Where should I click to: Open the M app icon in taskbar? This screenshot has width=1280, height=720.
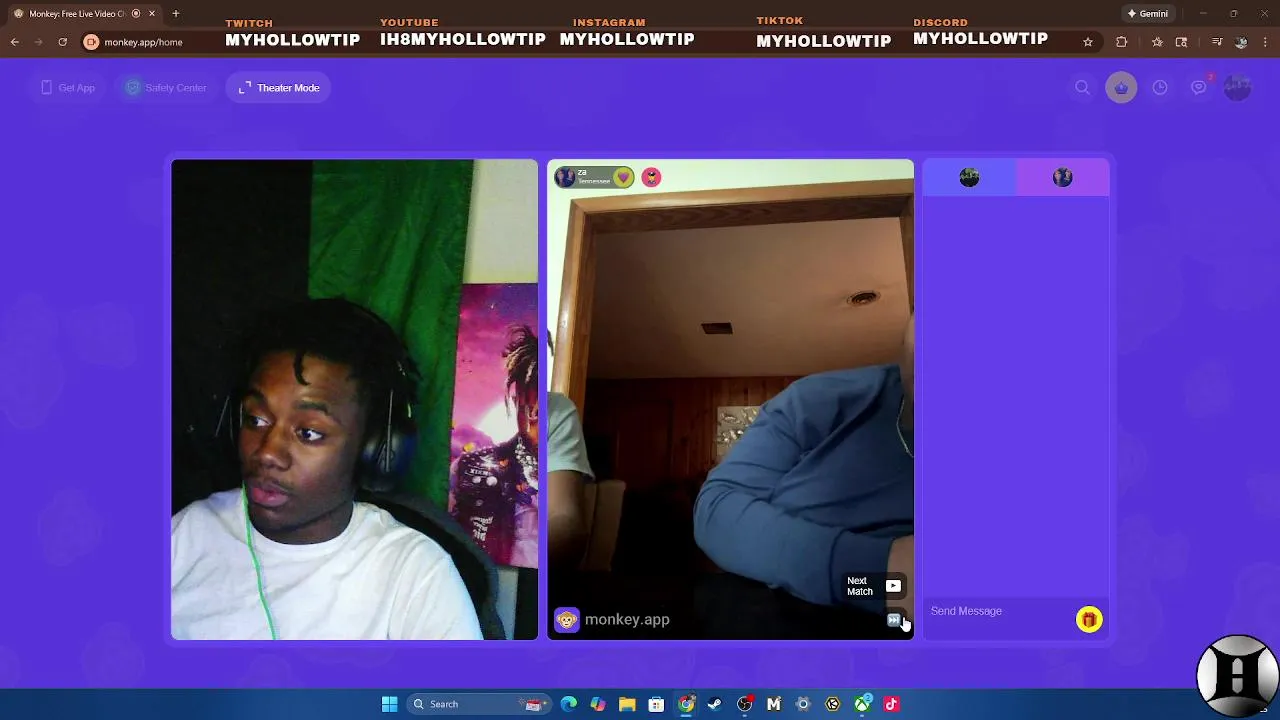tap(774, 704)
